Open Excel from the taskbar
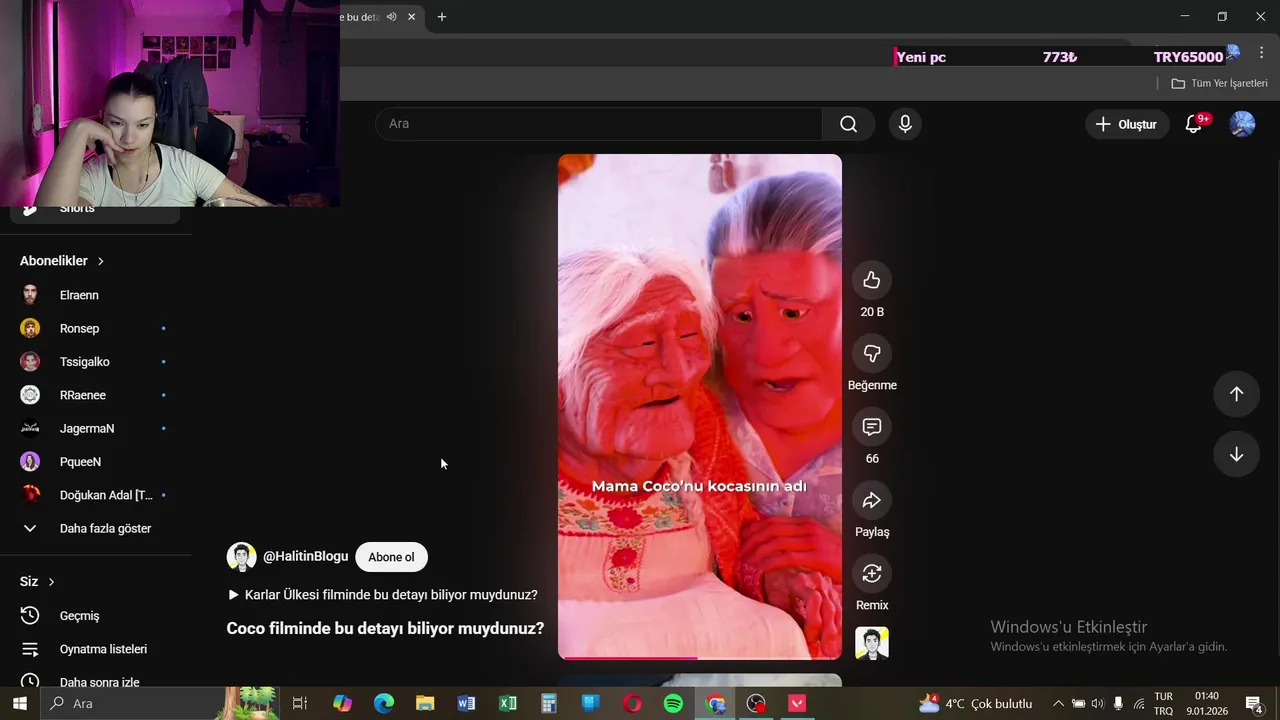Screen dimensions: 1280x720 click(508, 703)
